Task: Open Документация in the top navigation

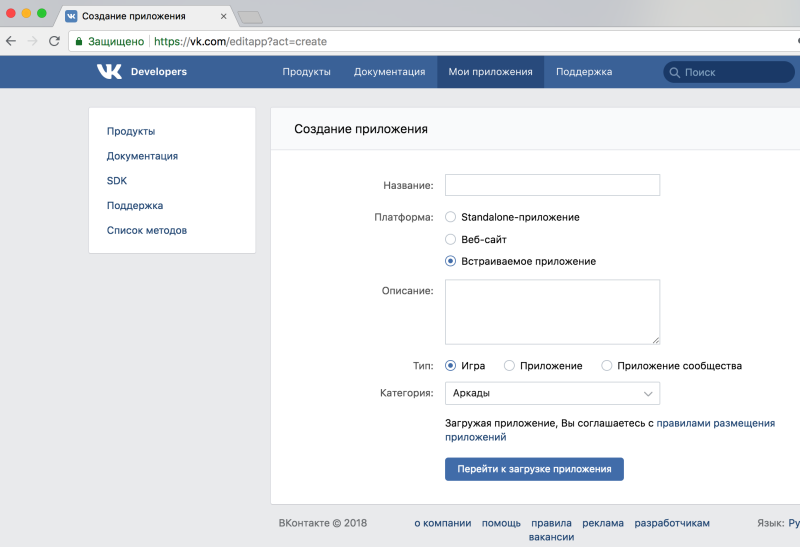Action: 389,72
